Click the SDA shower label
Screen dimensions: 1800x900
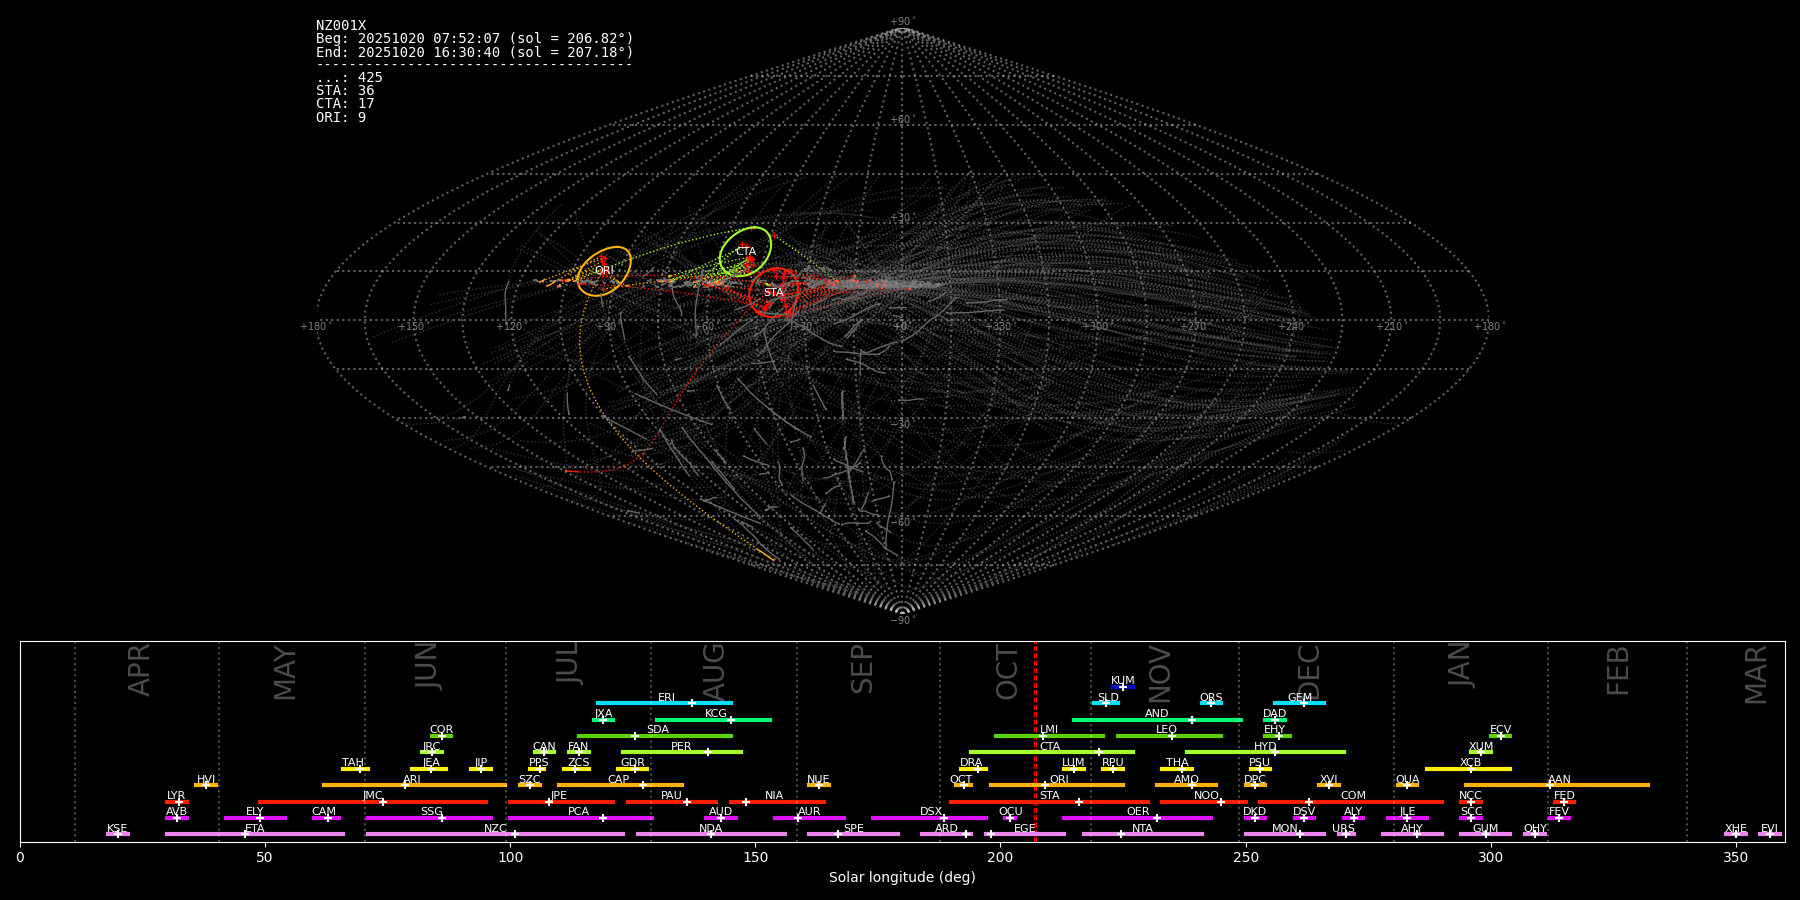coord(658,730)
